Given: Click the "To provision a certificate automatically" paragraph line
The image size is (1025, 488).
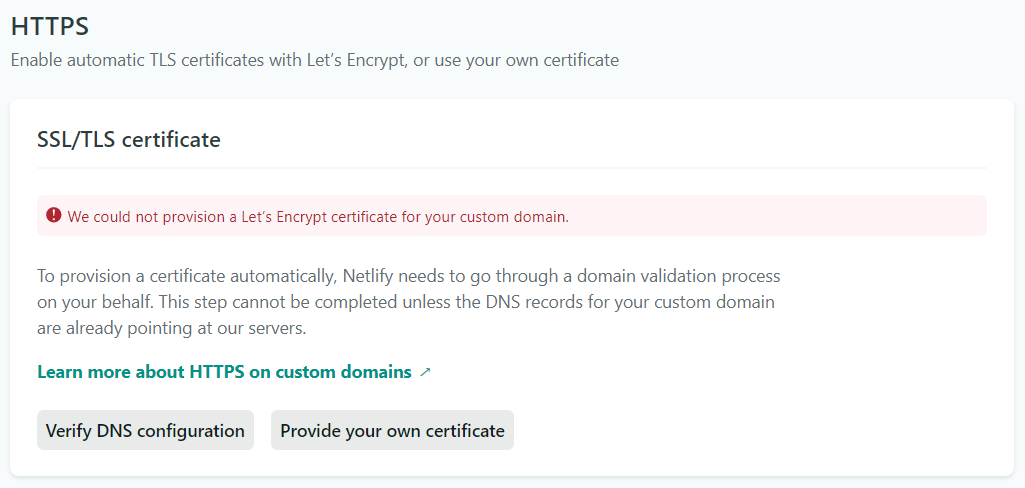Looking at the screenshot, I should pos(409,276).
